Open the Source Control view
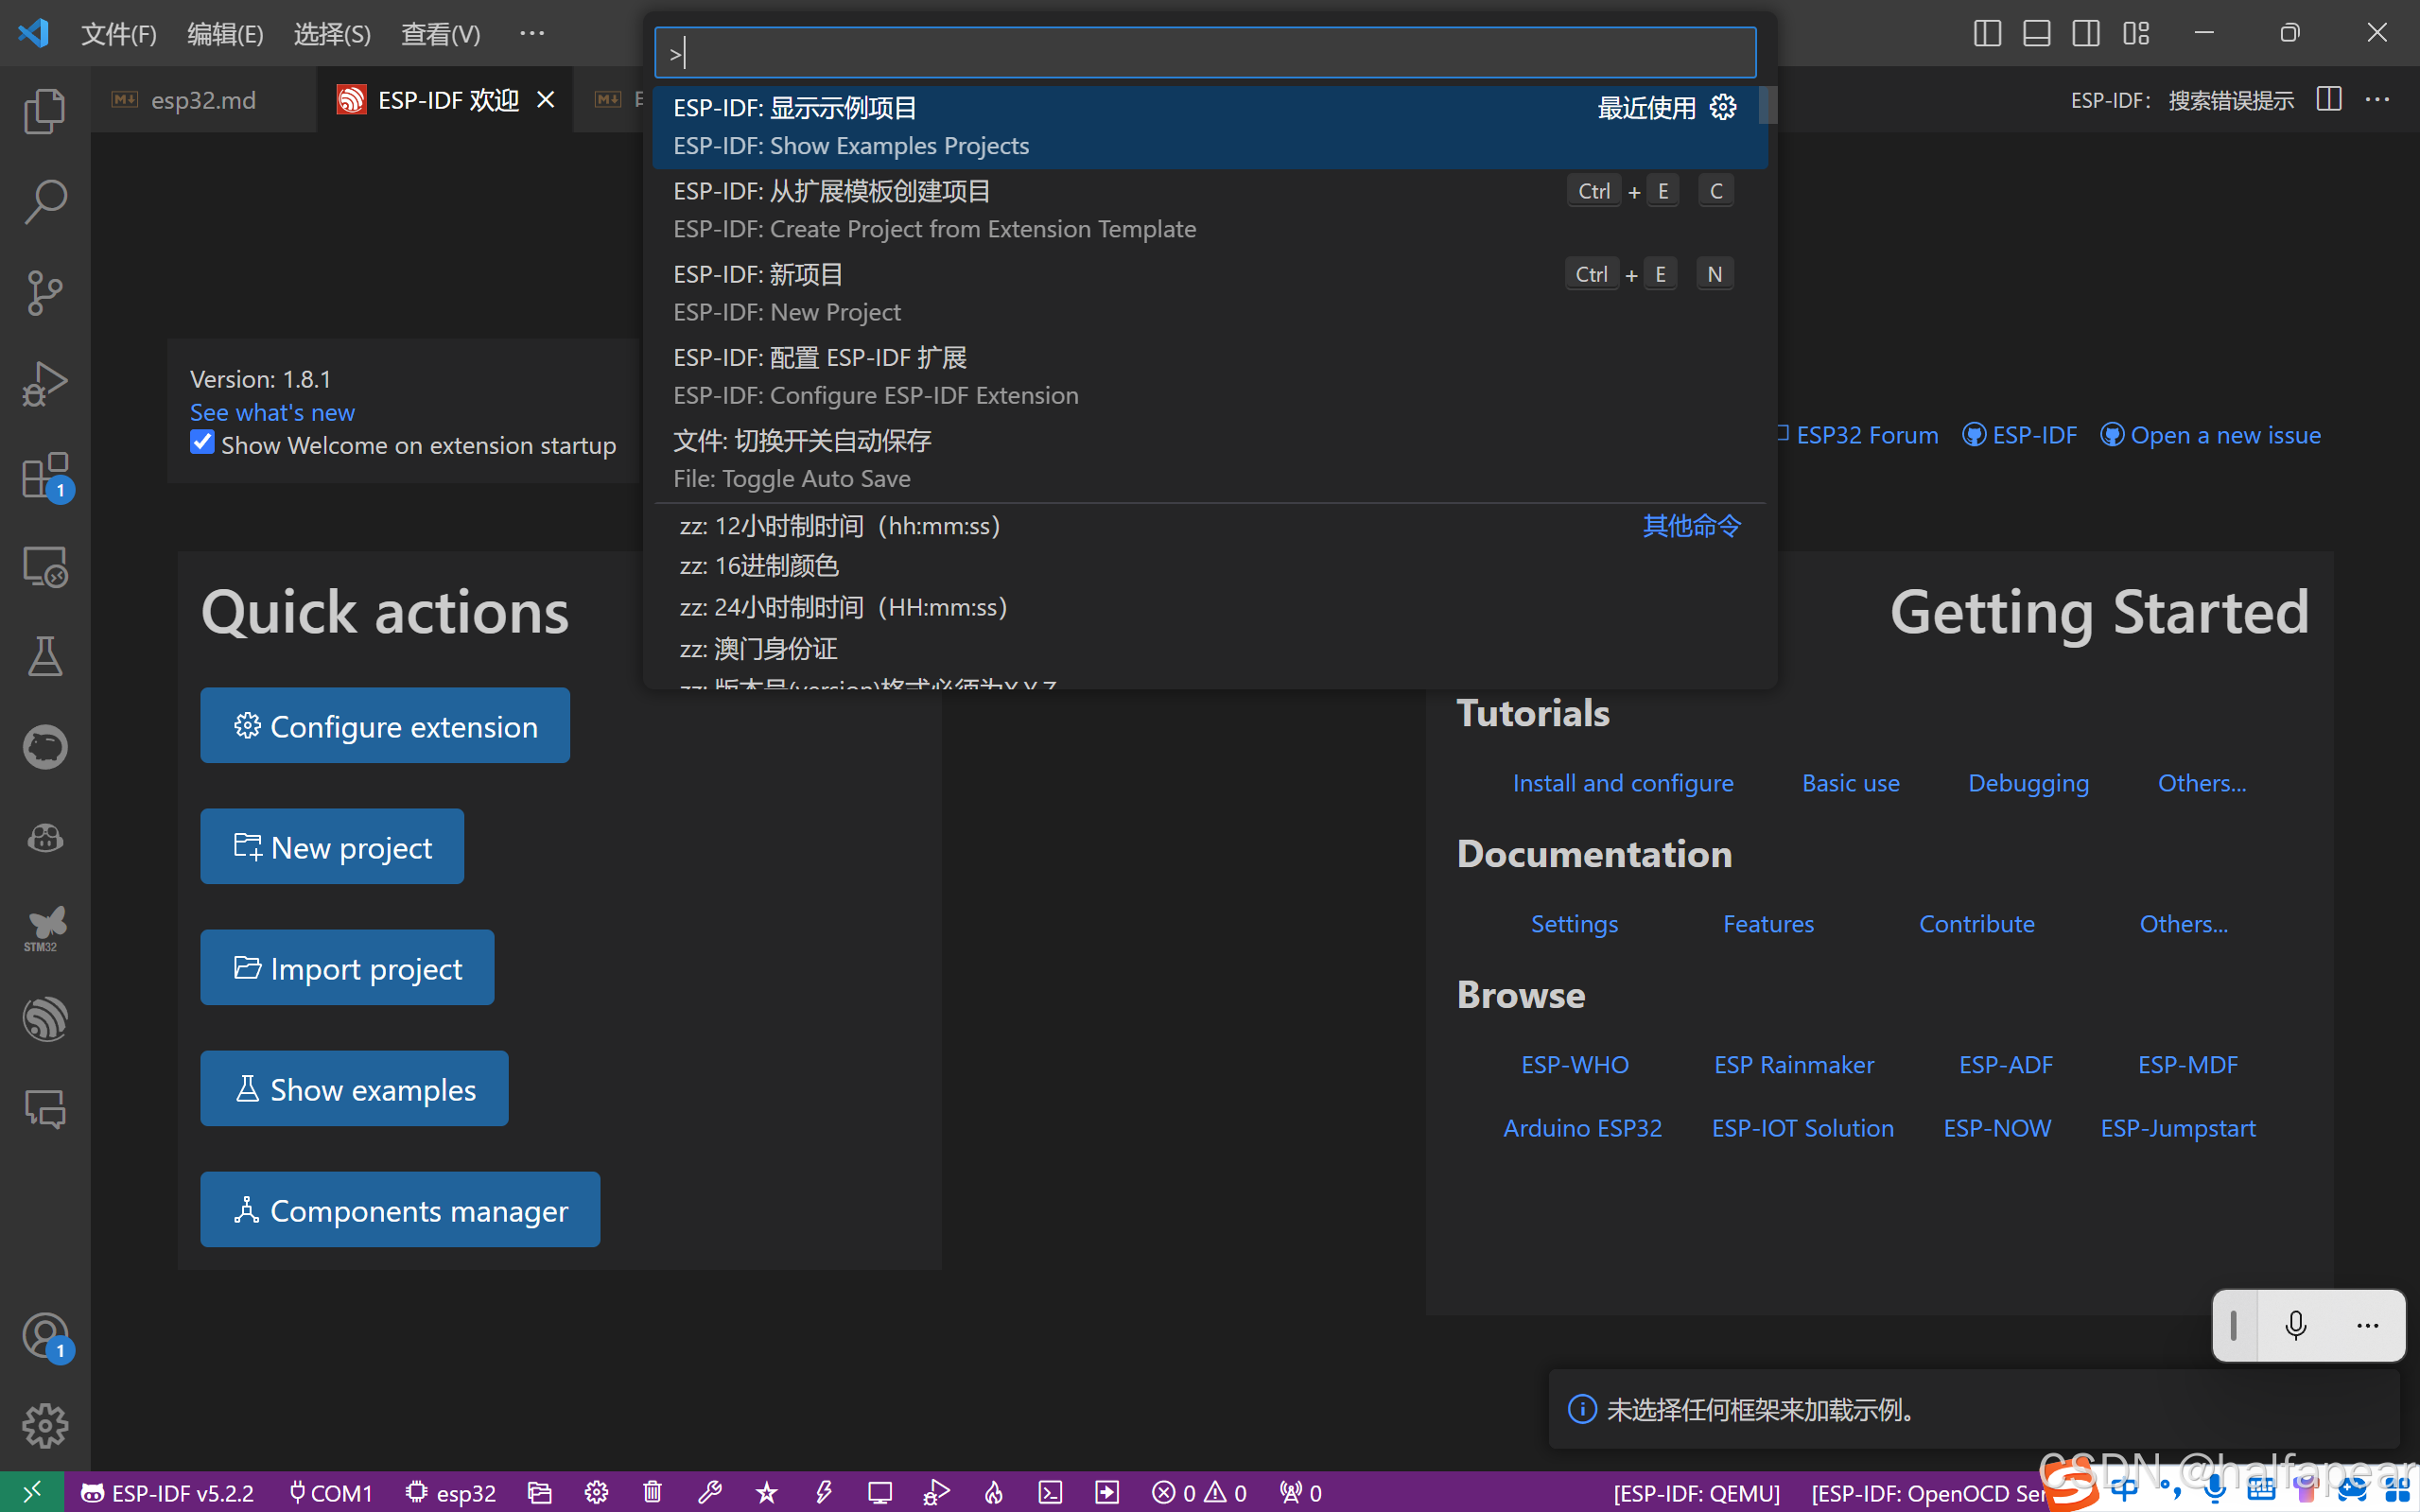This screenshot has width=2420, height=1512. tap(44, 292)
